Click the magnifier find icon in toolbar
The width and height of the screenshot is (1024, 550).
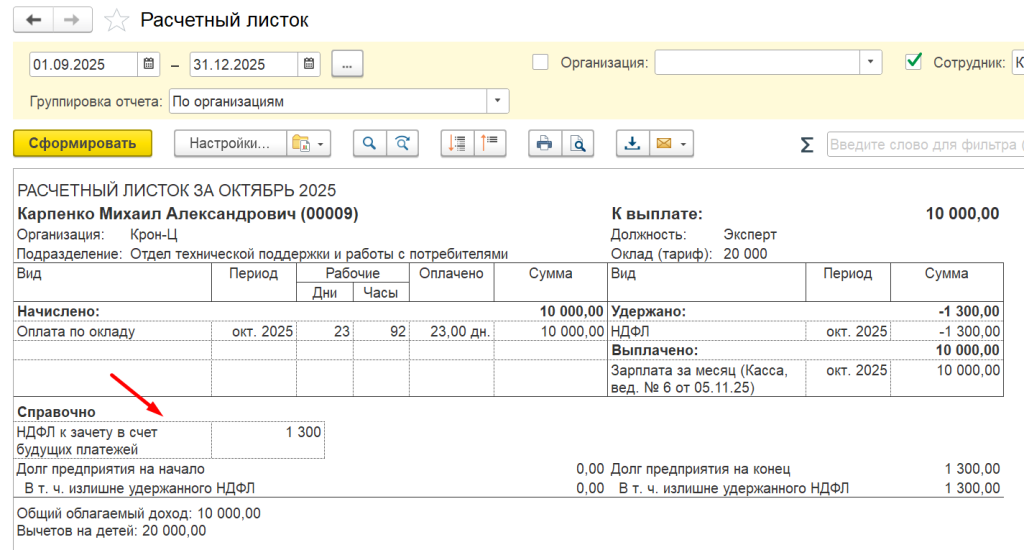[370, 144]
